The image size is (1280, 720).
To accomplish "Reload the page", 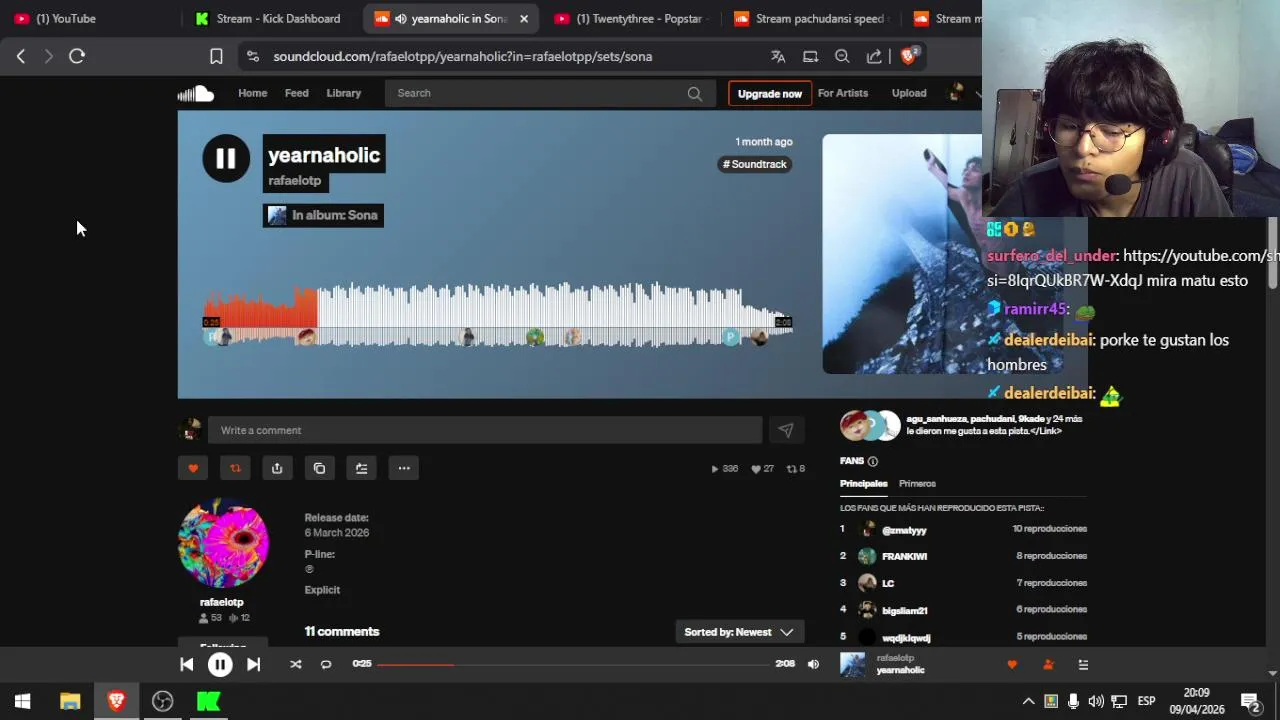I will point(77,56).
